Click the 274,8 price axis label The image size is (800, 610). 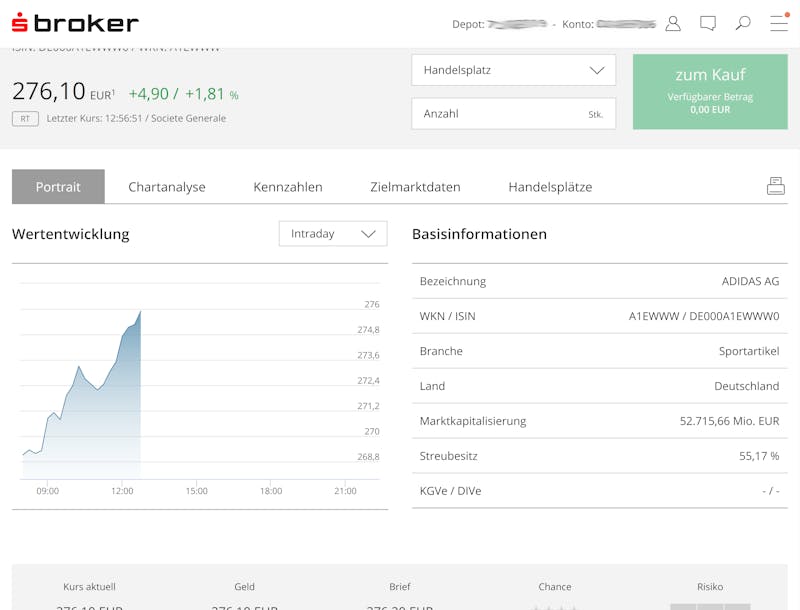[368, 330]
